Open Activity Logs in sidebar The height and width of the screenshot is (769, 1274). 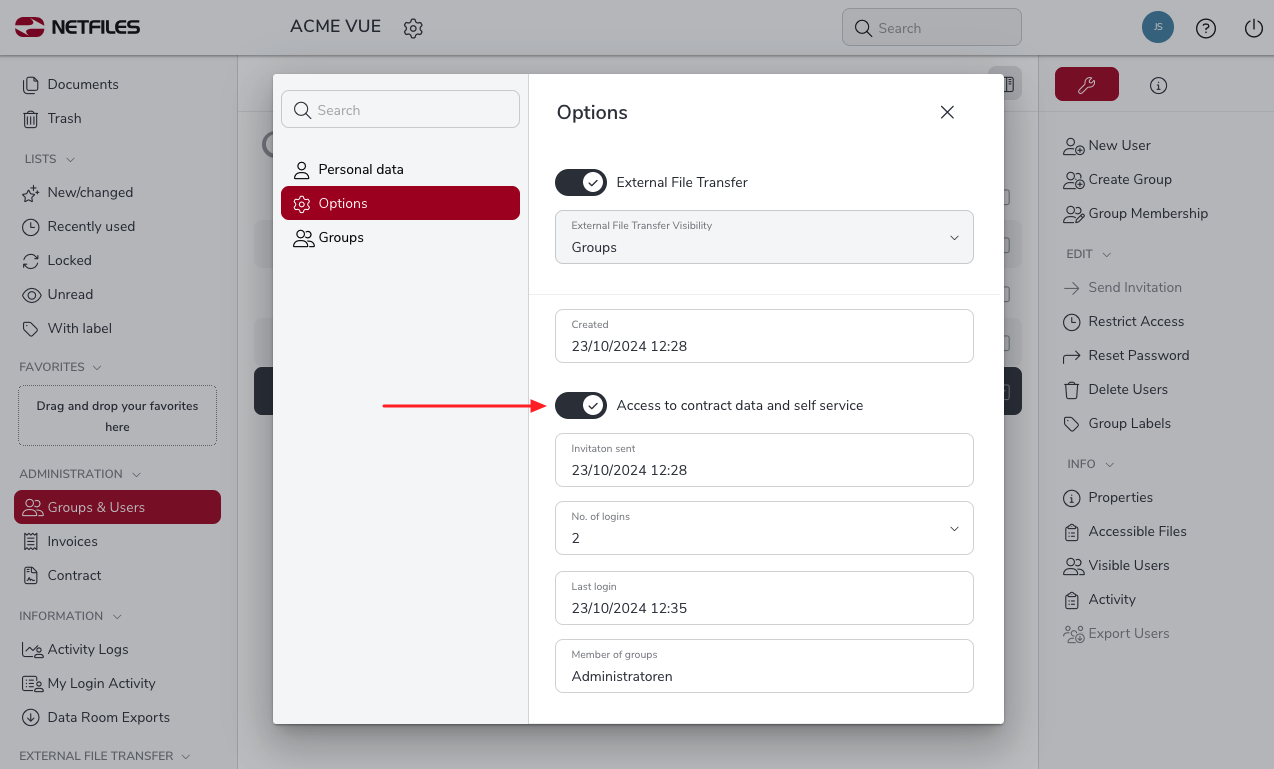tap(87, 649)
